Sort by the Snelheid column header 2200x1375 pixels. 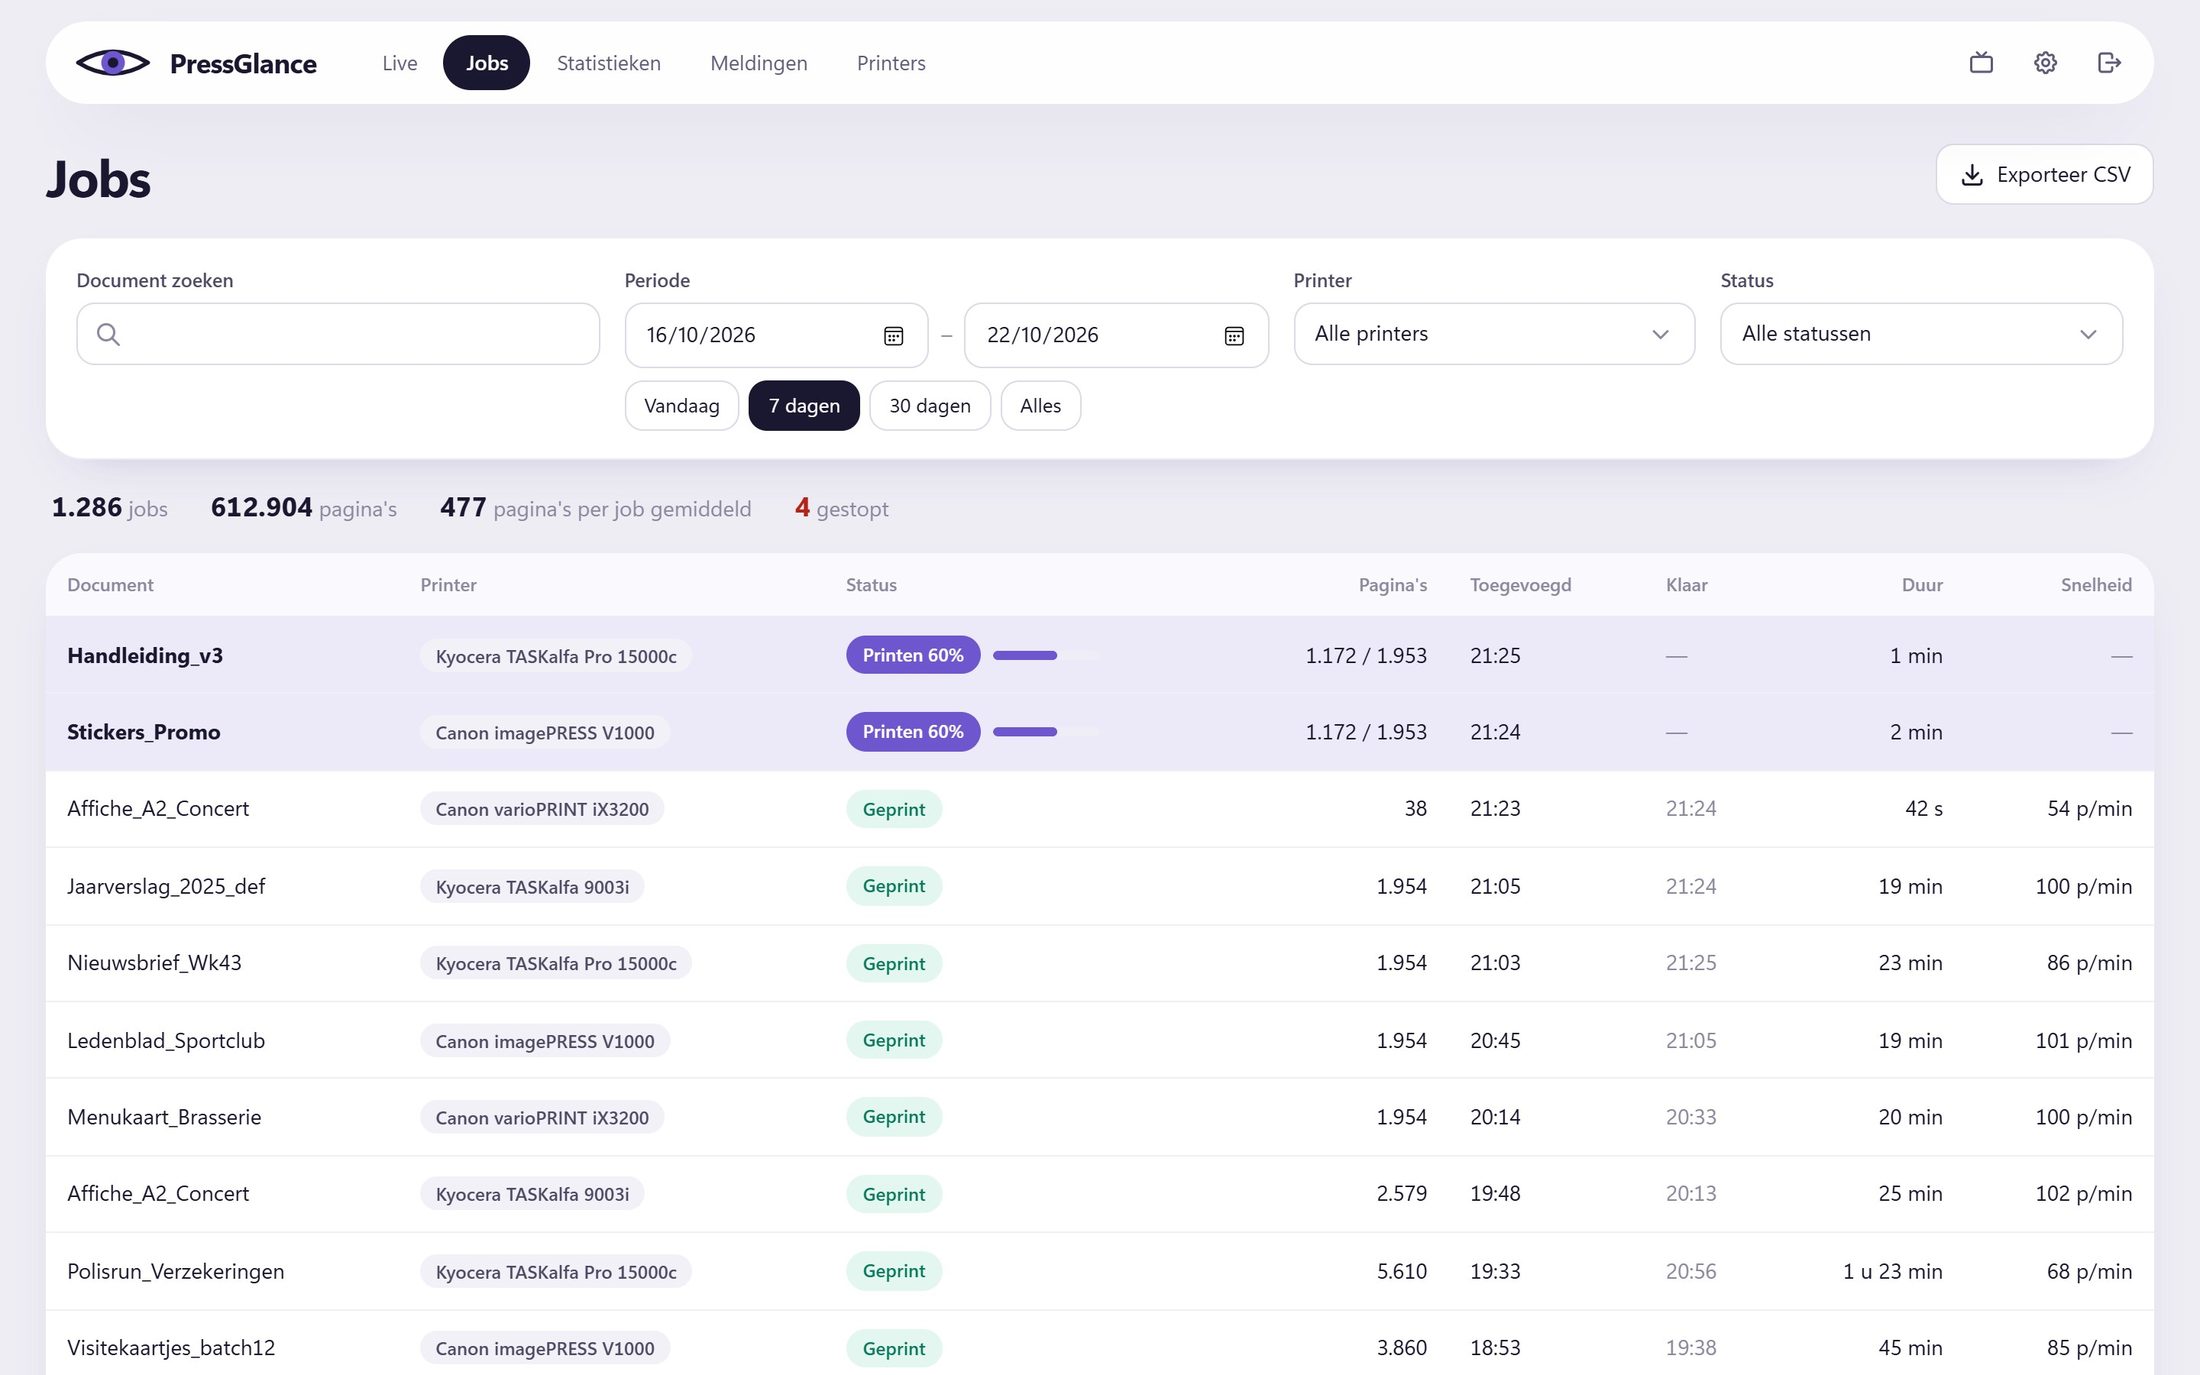[x=2096, y=585]
